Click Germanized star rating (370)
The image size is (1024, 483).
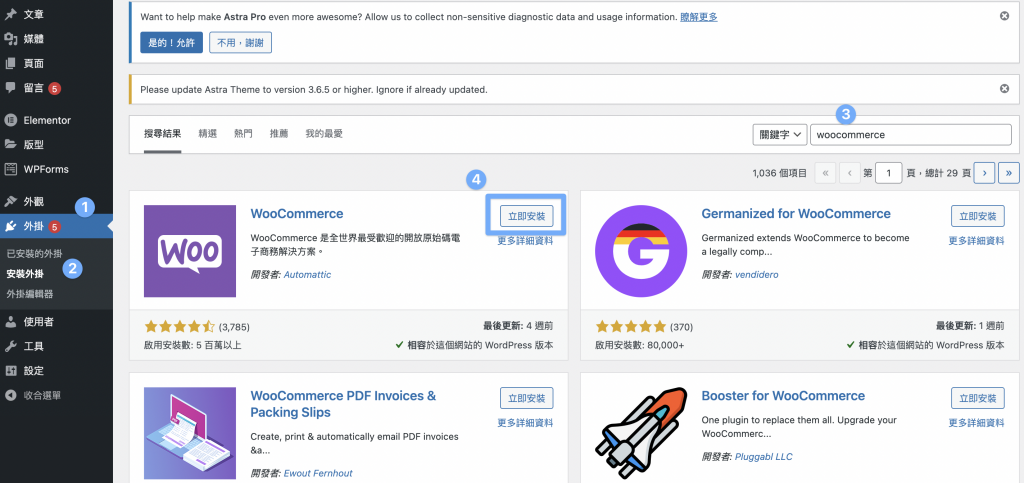pos(631,326)
